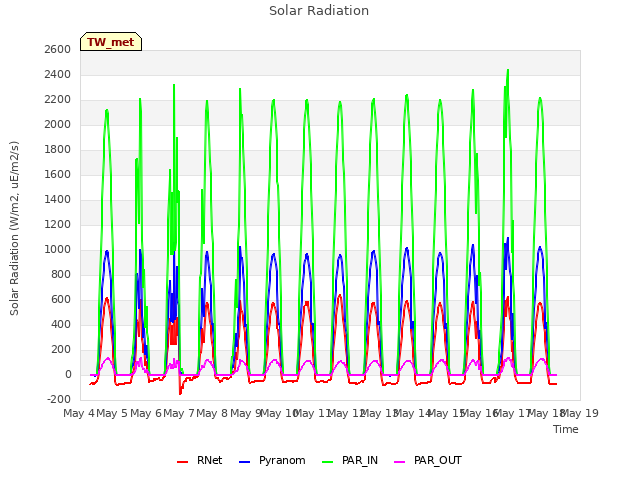
Task: Click the 800 y-axis tick label
Action: click(61, 275)
